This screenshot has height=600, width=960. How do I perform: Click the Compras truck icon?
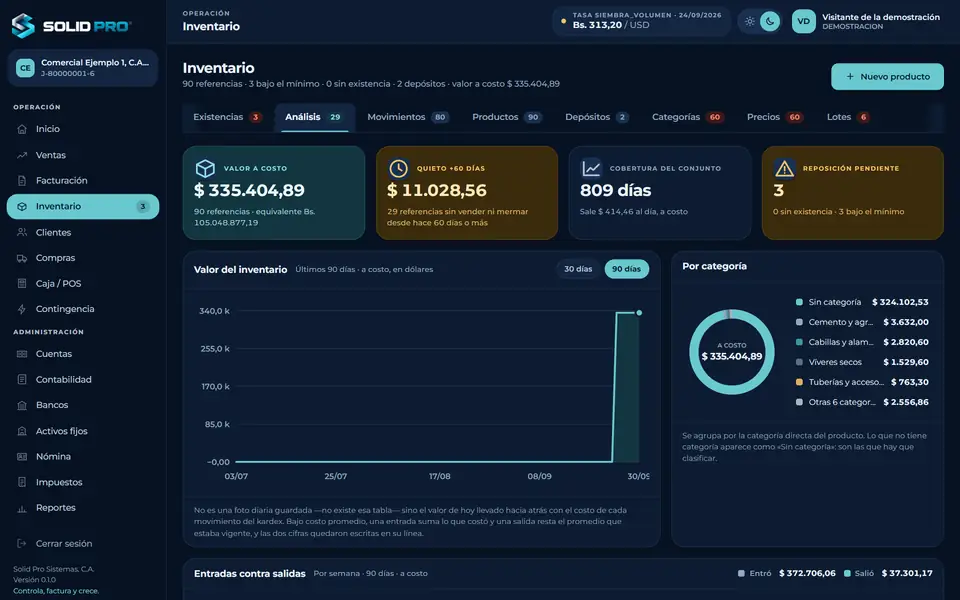pyautogui.click(x=22, y=258)
